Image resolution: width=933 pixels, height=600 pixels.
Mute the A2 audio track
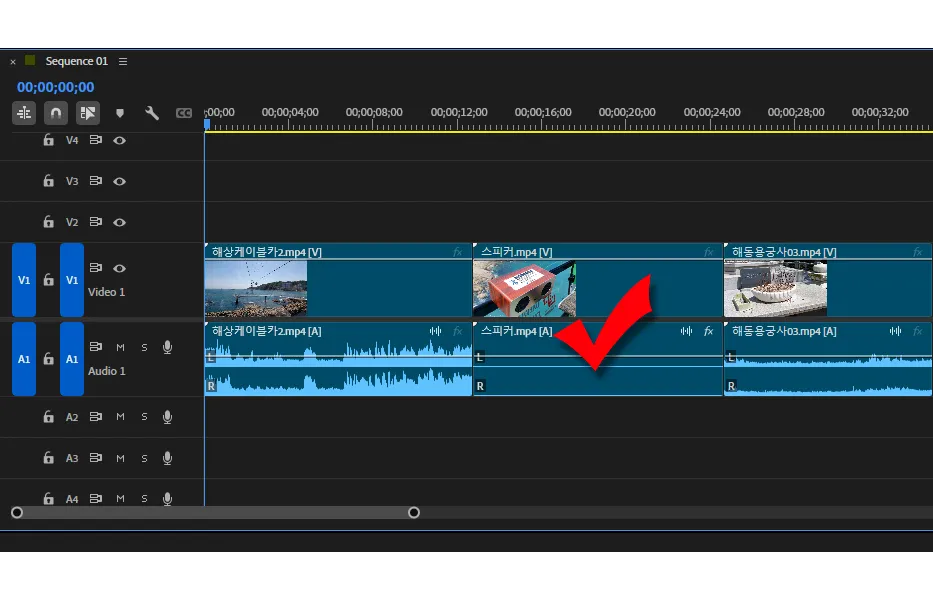tap(120, 417)
